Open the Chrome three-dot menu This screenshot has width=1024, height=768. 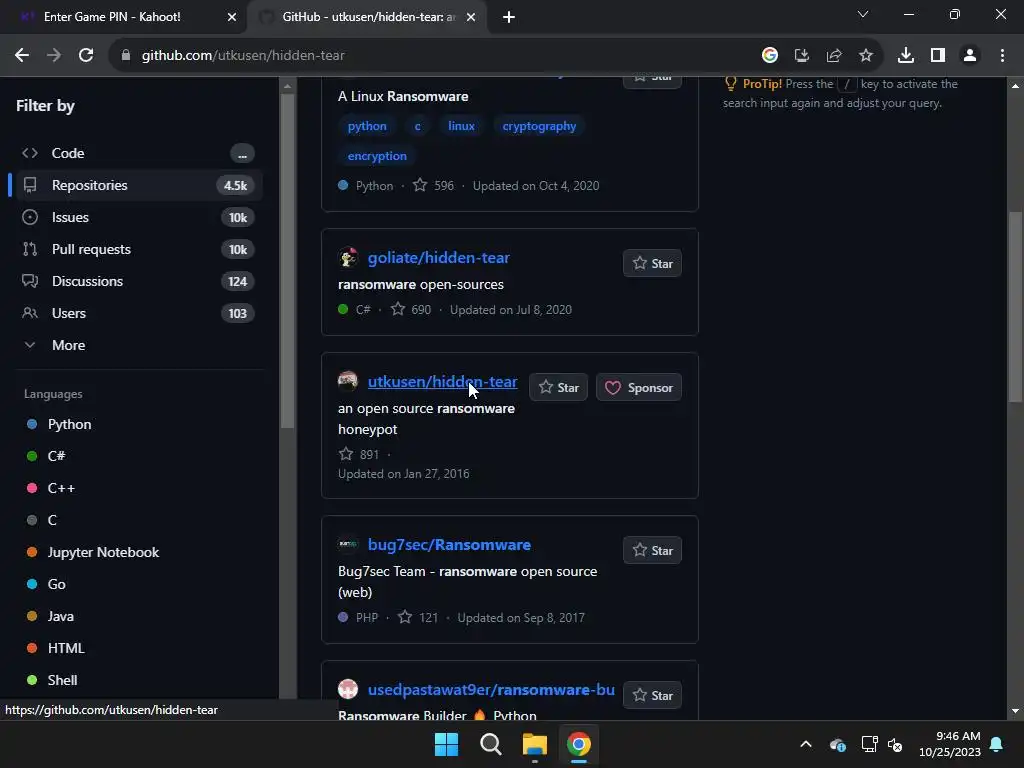pyautogui.click(x=1002, y=56)
